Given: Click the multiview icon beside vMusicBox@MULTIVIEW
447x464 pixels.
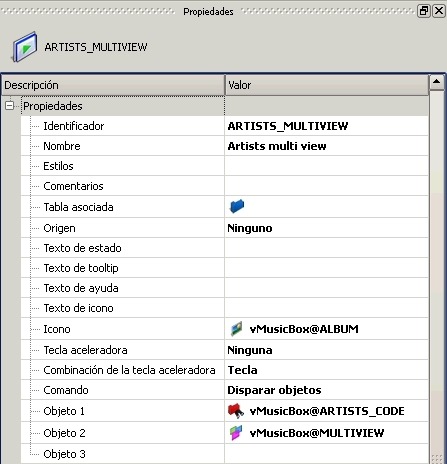Looking at the screenshot, I should click(236, 433).
